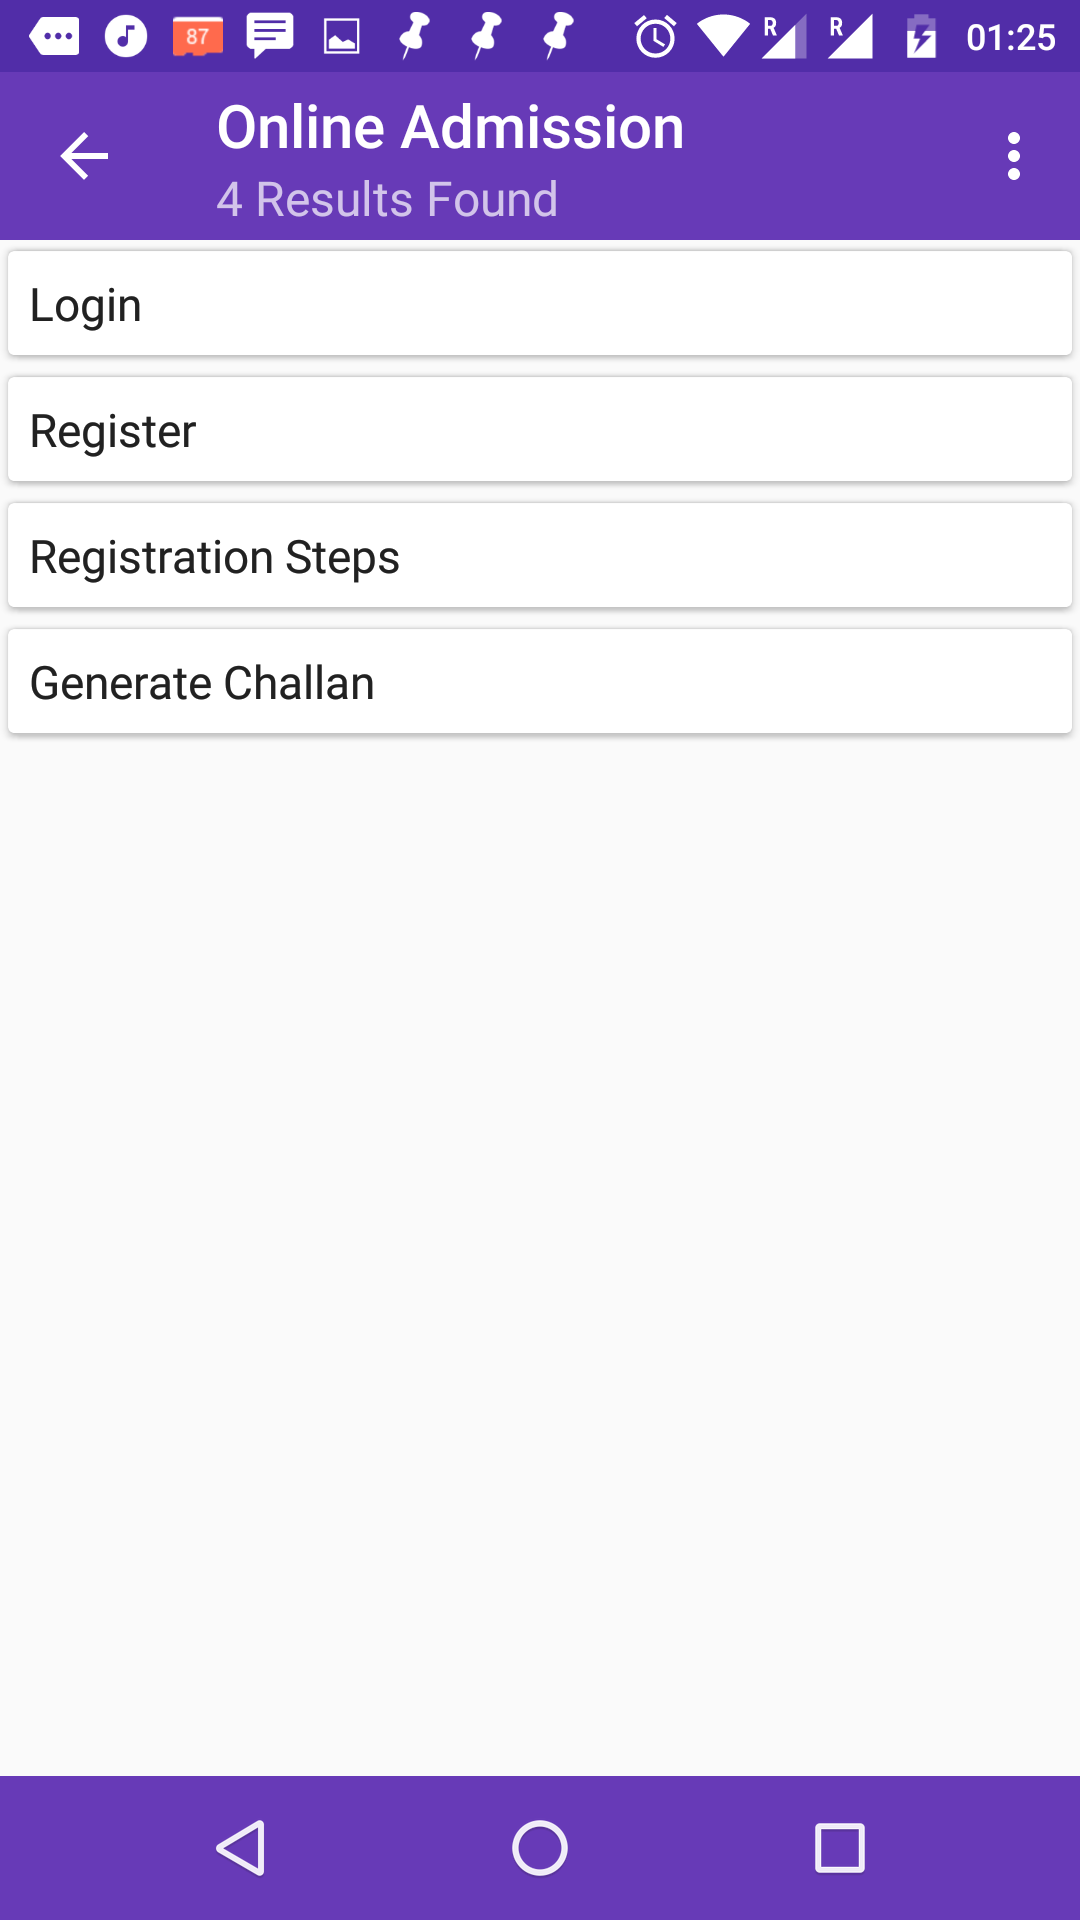Tap the back arrow in header

click(x=84, y=156)
